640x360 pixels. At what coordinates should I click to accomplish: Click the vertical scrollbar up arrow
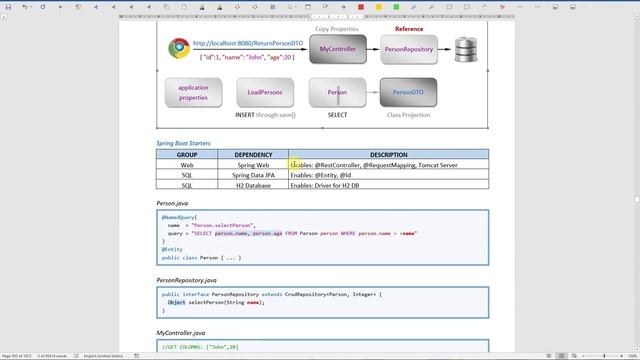tap(637, 16)
